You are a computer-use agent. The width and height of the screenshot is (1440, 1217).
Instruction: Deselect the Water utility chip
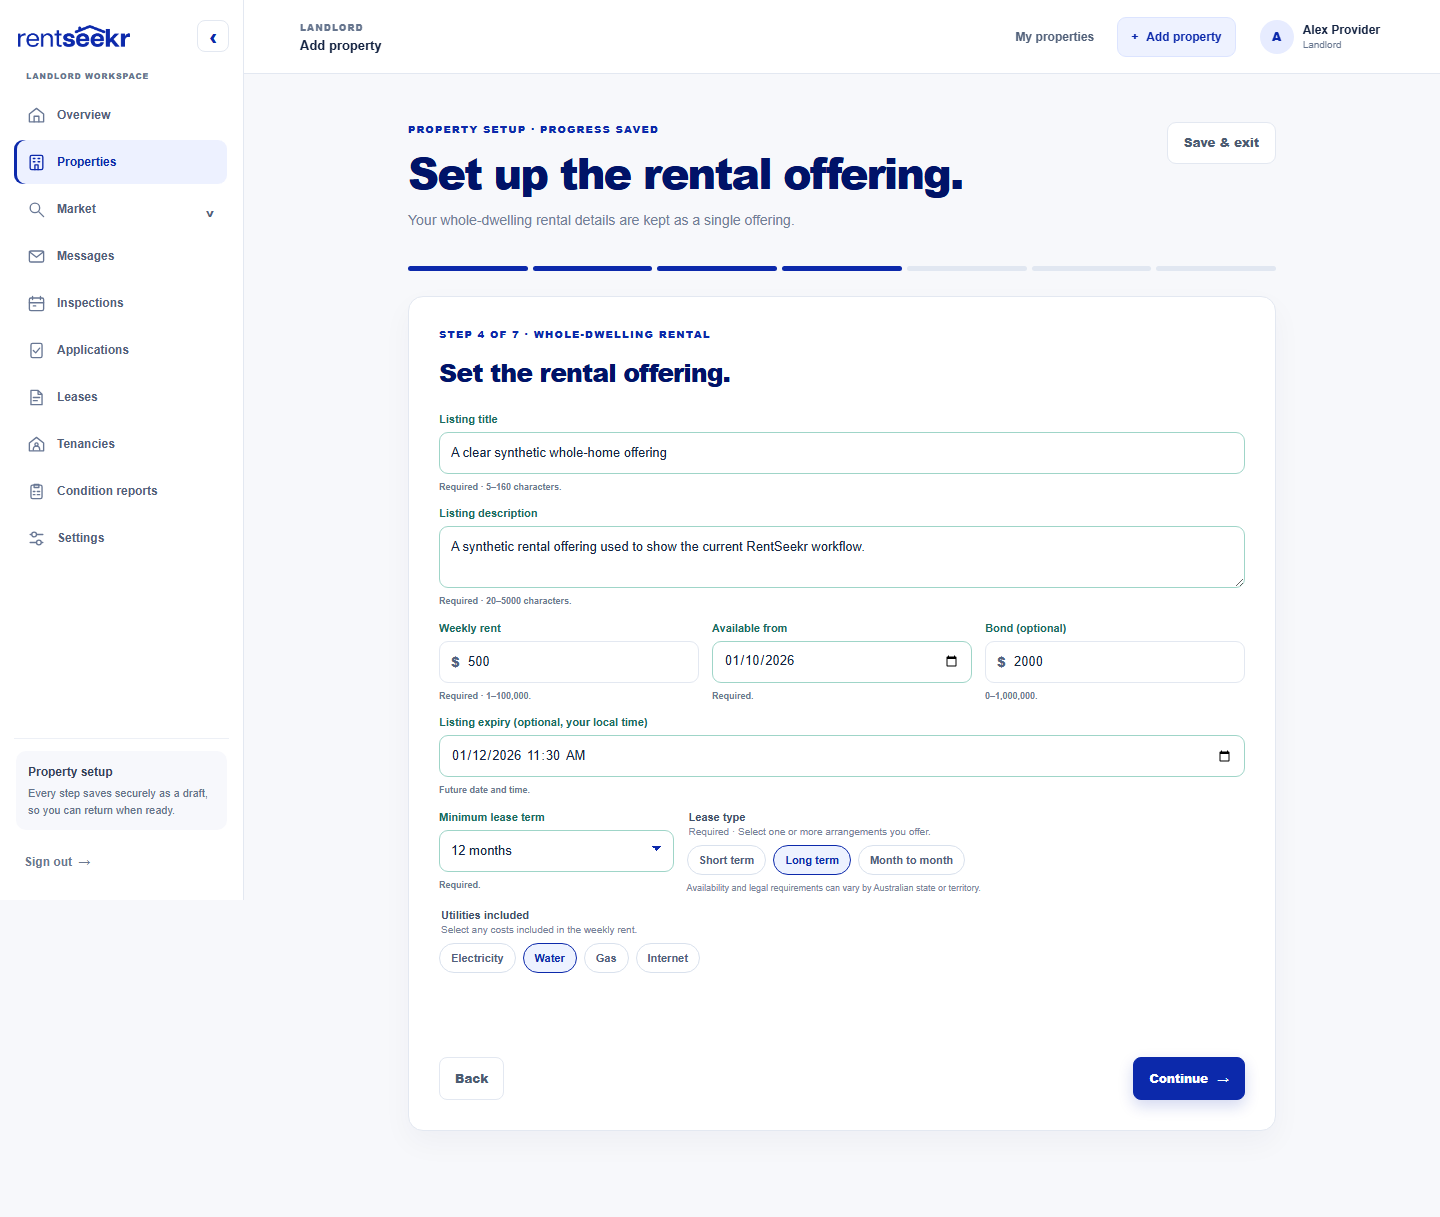(550, 958)
